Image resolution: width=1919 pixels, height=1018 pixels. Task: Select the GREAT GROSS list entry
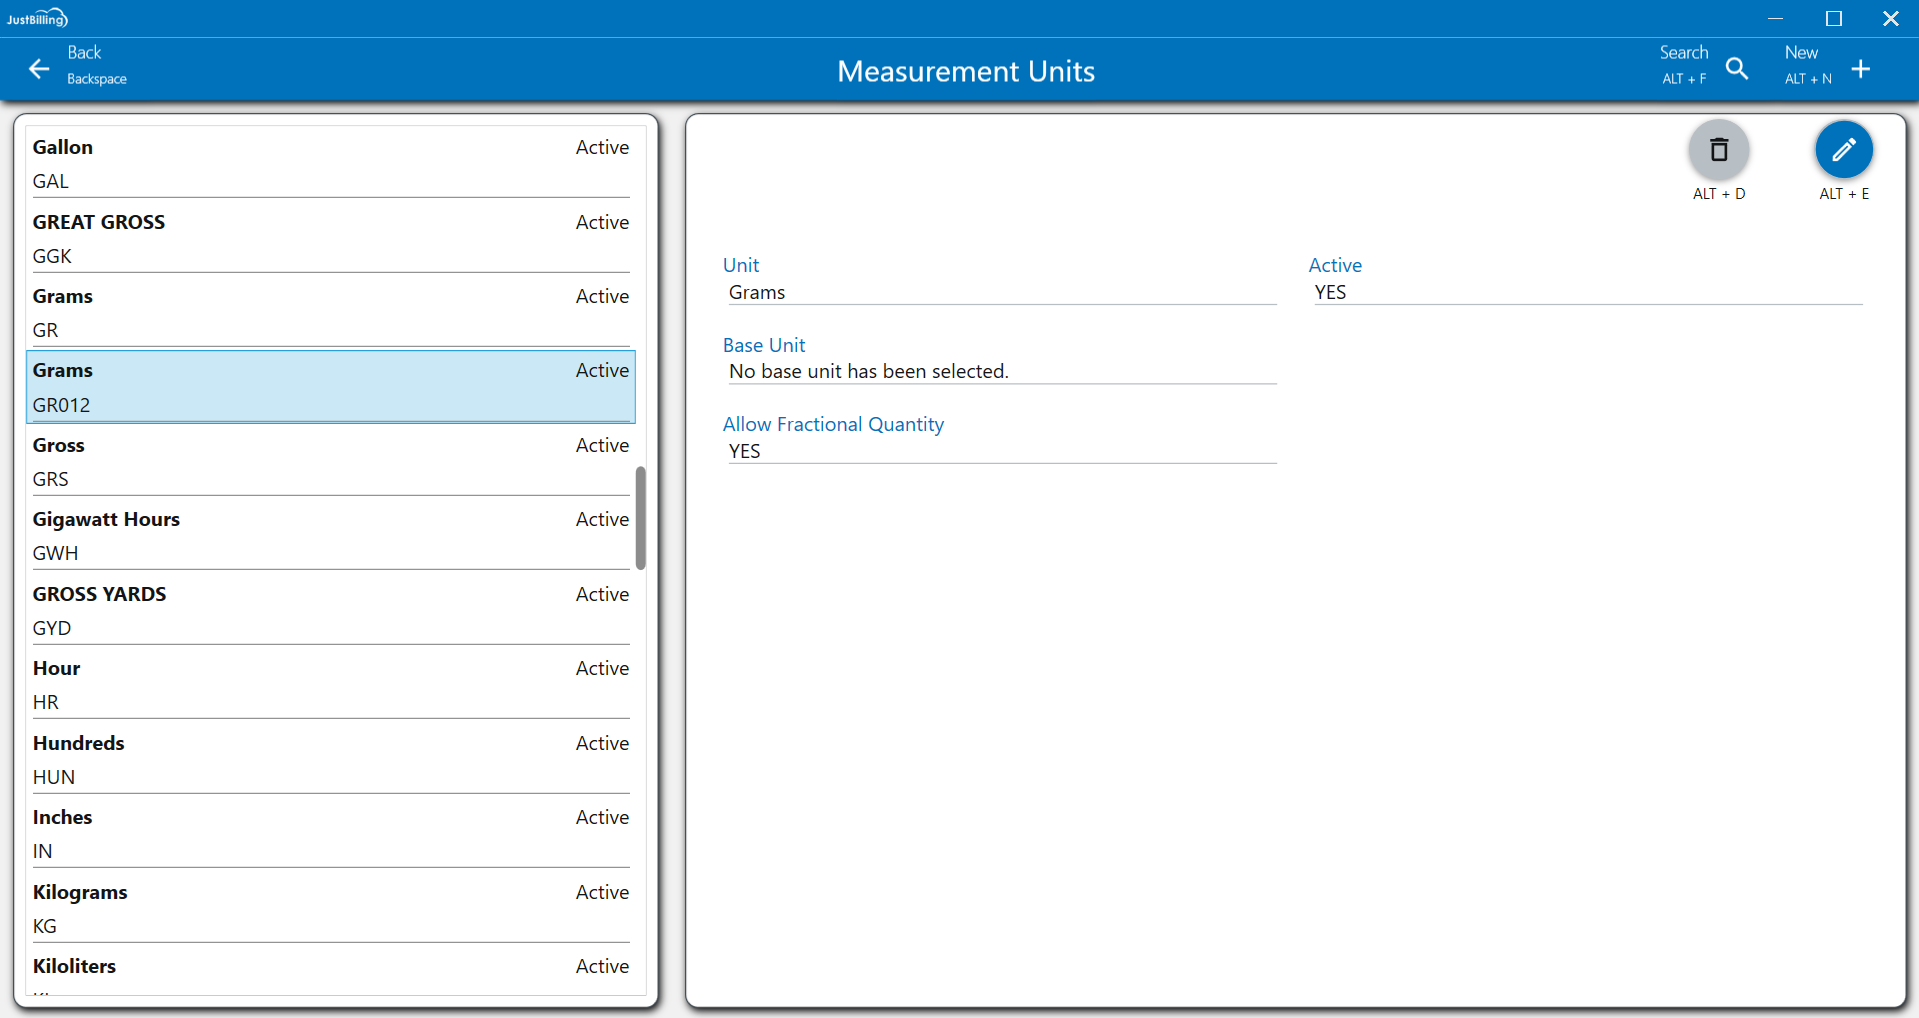(x=330, y=238)
